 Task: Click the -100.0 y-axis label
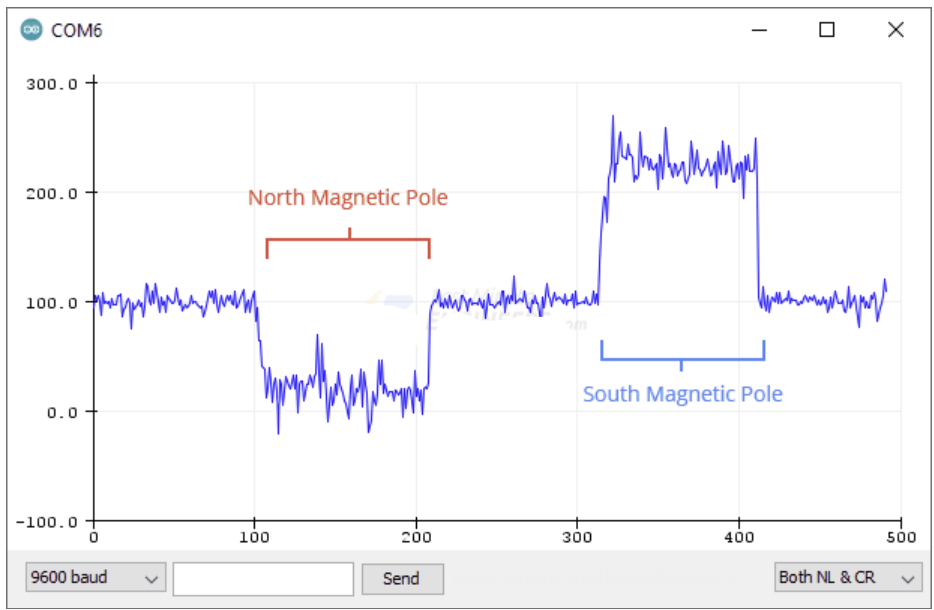[49, 521]
